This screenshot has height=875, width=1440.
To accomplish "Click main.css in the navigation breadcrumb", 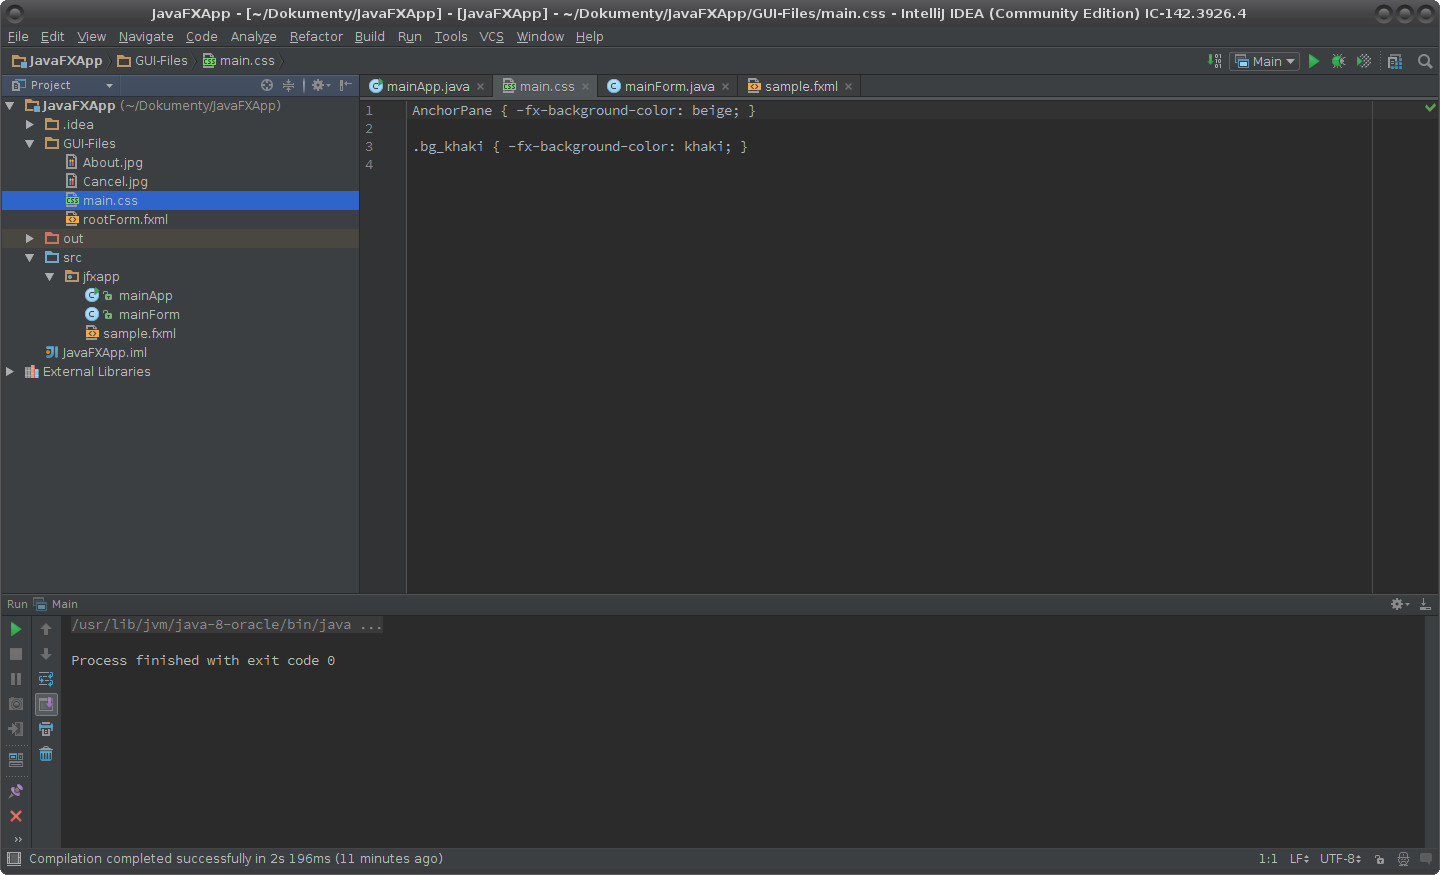I will tap(239, 61).
